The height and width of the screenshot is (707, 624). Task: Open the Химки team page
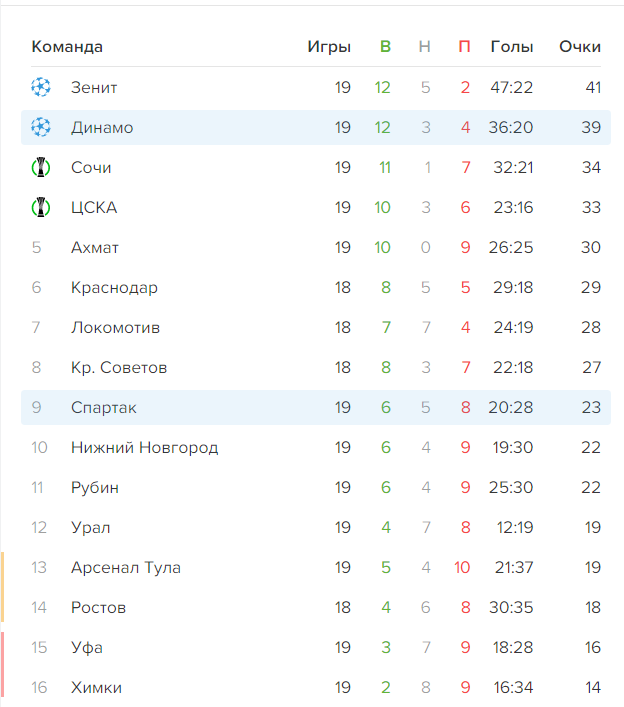point(96,687)
